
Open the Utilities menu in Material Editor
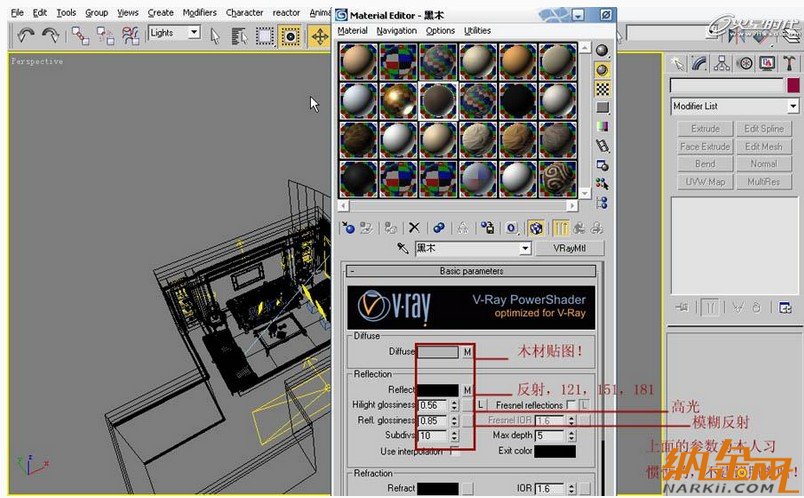pyautogui.click(x=477, y=31)
